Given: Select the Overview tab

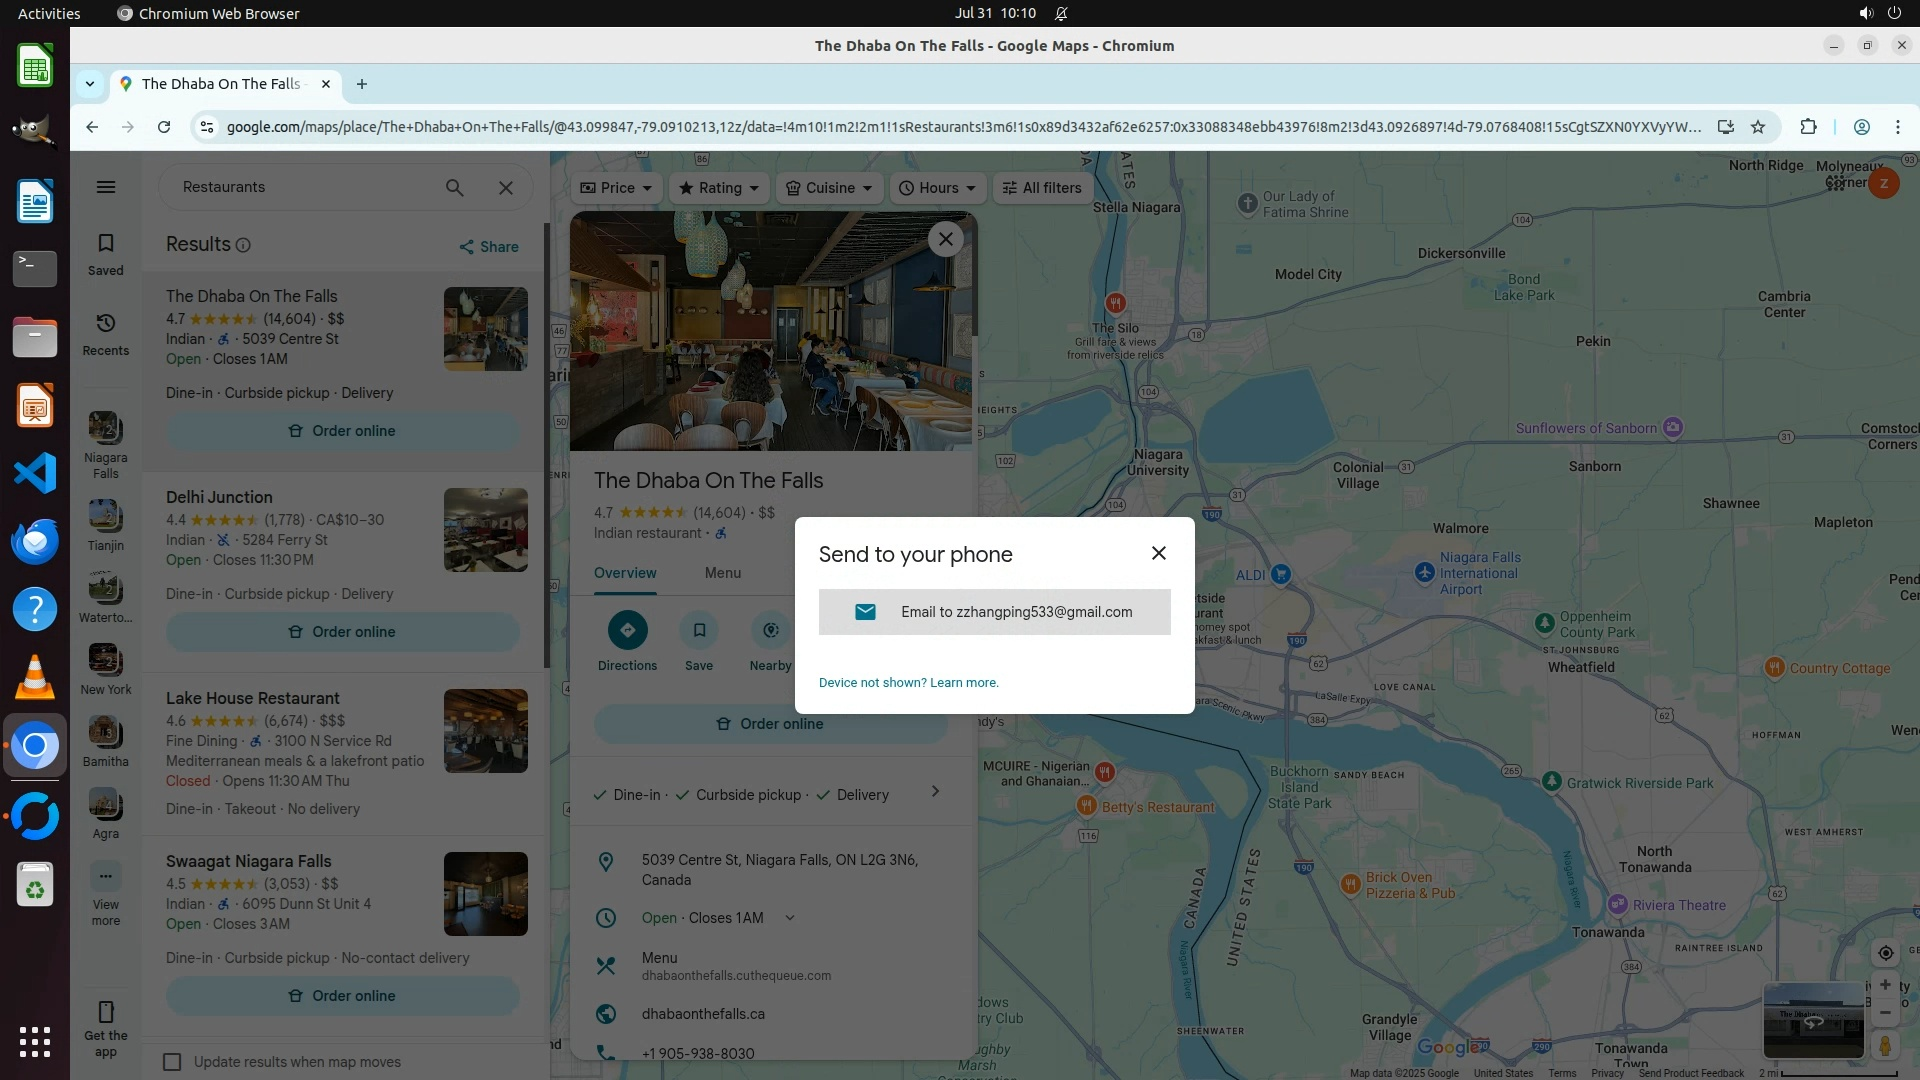Looking at the screenshot, I should coord(625,573).
